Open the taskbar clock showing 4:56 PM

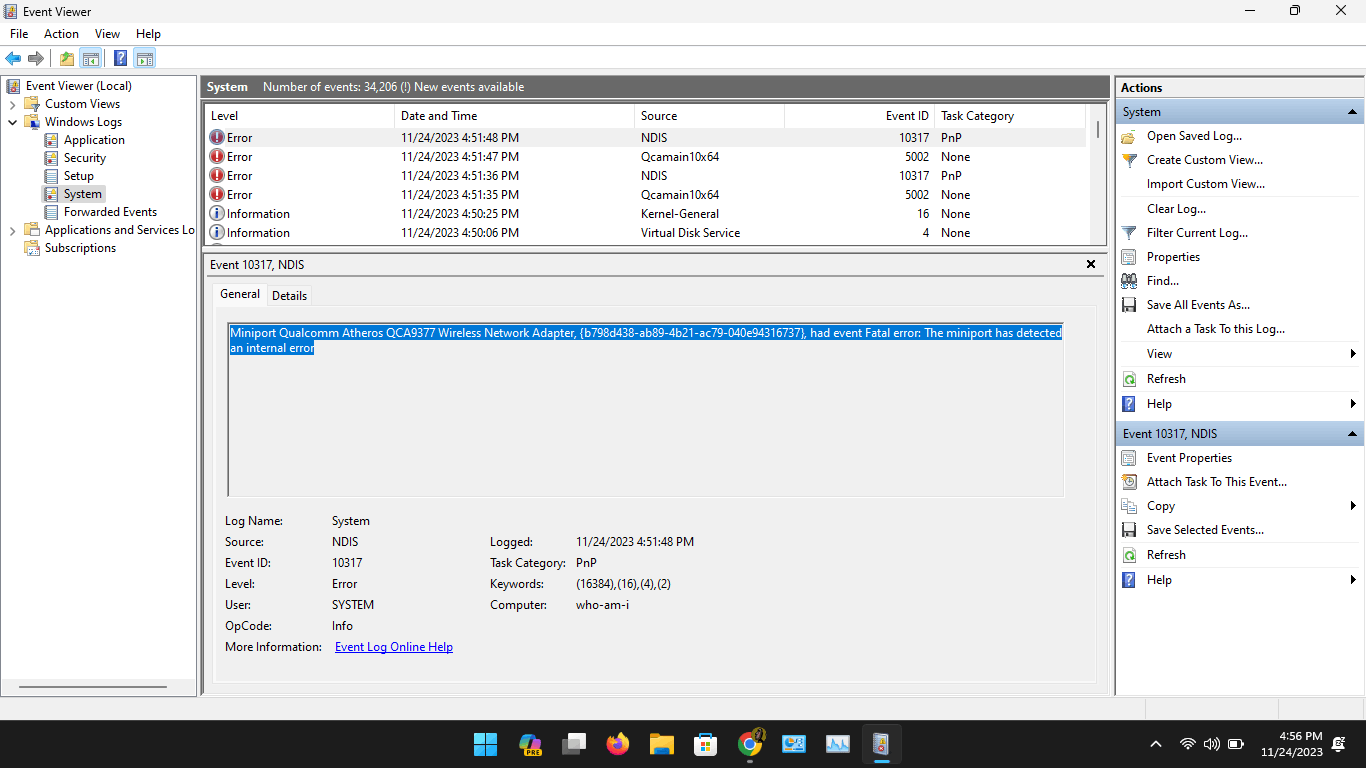pos(1291,744)
